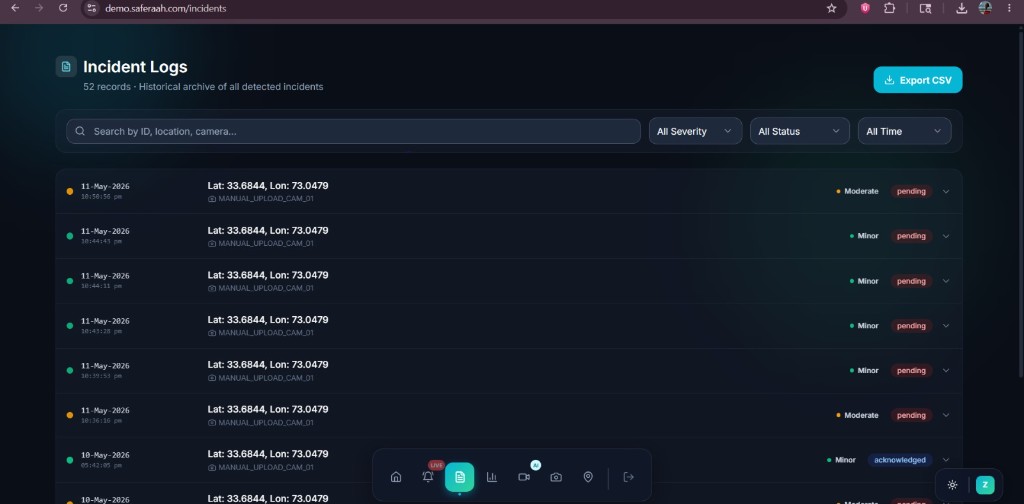Click the orange status dot of 10:50:56 pm row
This screenshot has width=1024, height=504.
pos(70,191)
